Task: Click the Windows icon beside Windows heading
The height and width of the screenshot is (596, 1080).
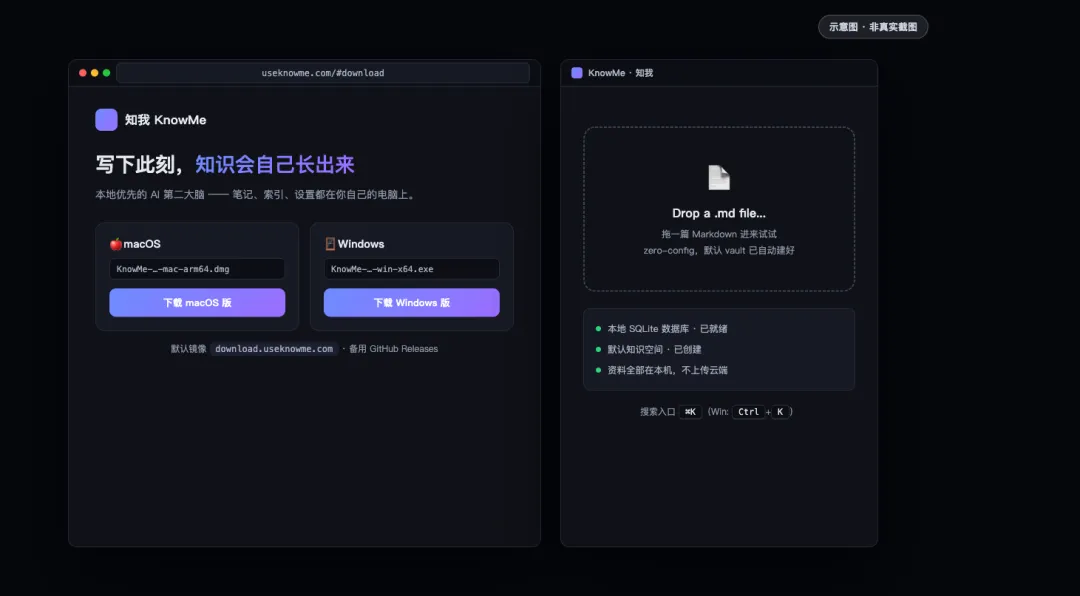Action: point(330,244)
